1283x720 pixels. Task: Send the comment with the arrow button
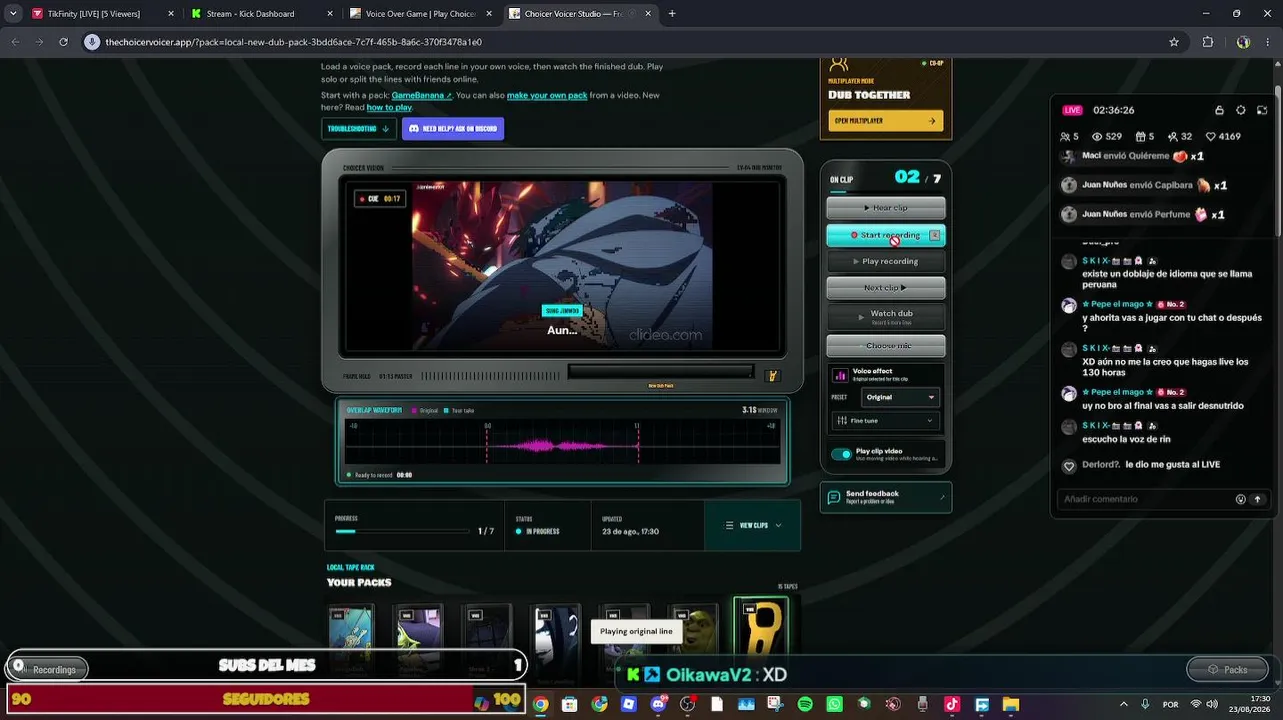(x=1258, y=499)
